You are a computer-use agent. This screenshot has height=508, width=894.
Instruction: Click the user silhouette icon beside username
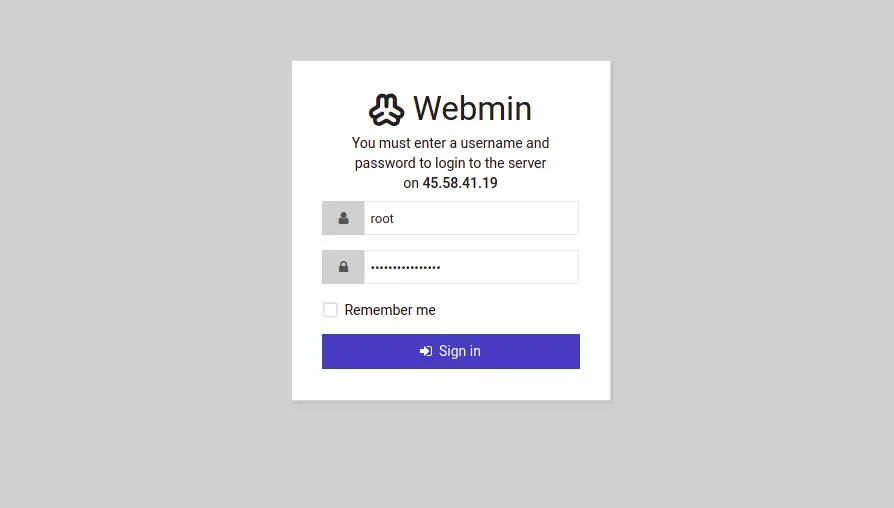(x=343, y=218)
